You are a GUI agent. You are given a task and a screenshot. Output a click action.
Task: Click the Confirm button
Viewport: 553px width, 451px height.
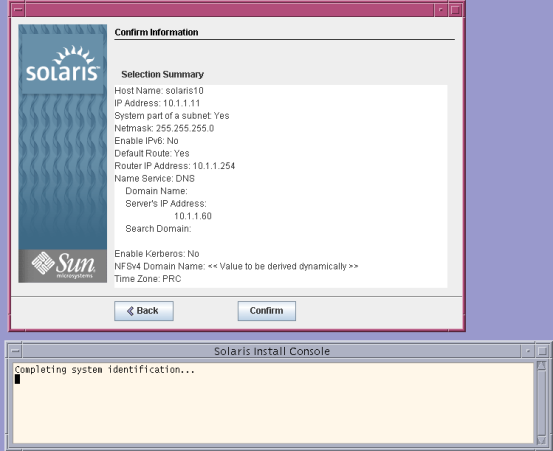tap(267, 311)
